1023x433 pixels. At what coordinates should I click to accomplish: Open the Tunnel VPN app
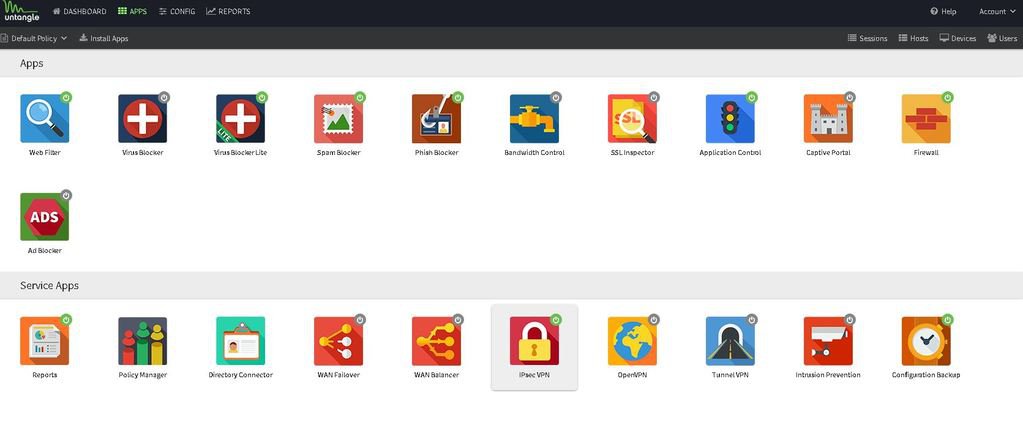point(730,341)
